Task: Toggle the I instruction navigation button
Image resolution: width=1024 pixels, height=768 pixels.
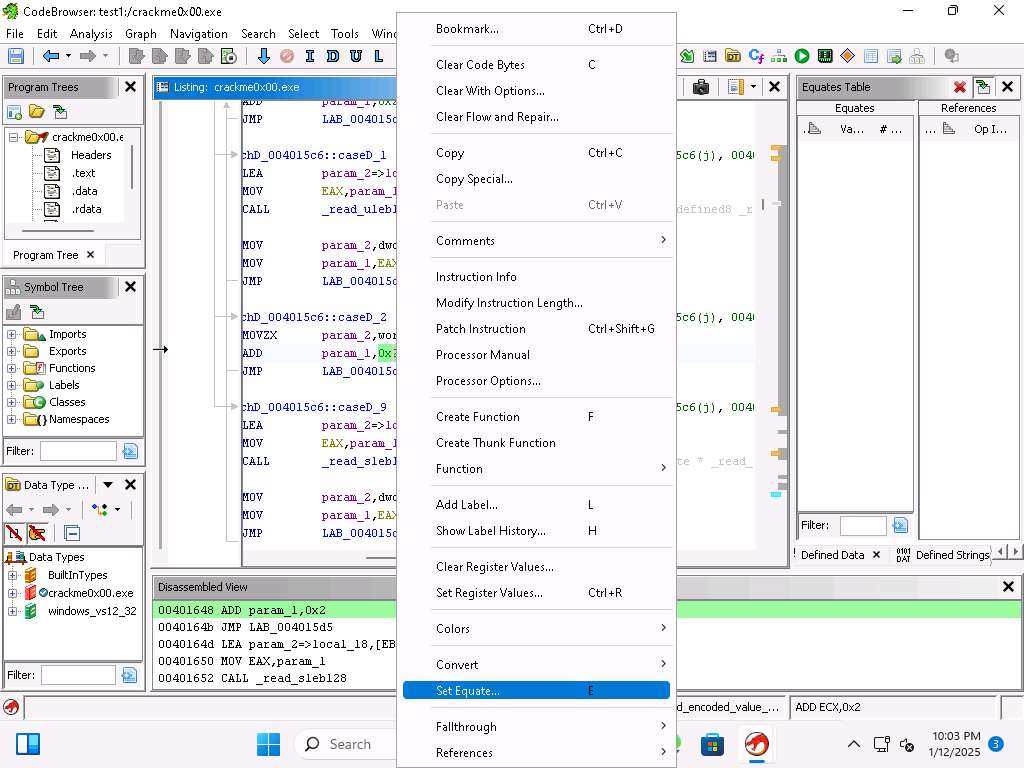Action: click(310, 57)
